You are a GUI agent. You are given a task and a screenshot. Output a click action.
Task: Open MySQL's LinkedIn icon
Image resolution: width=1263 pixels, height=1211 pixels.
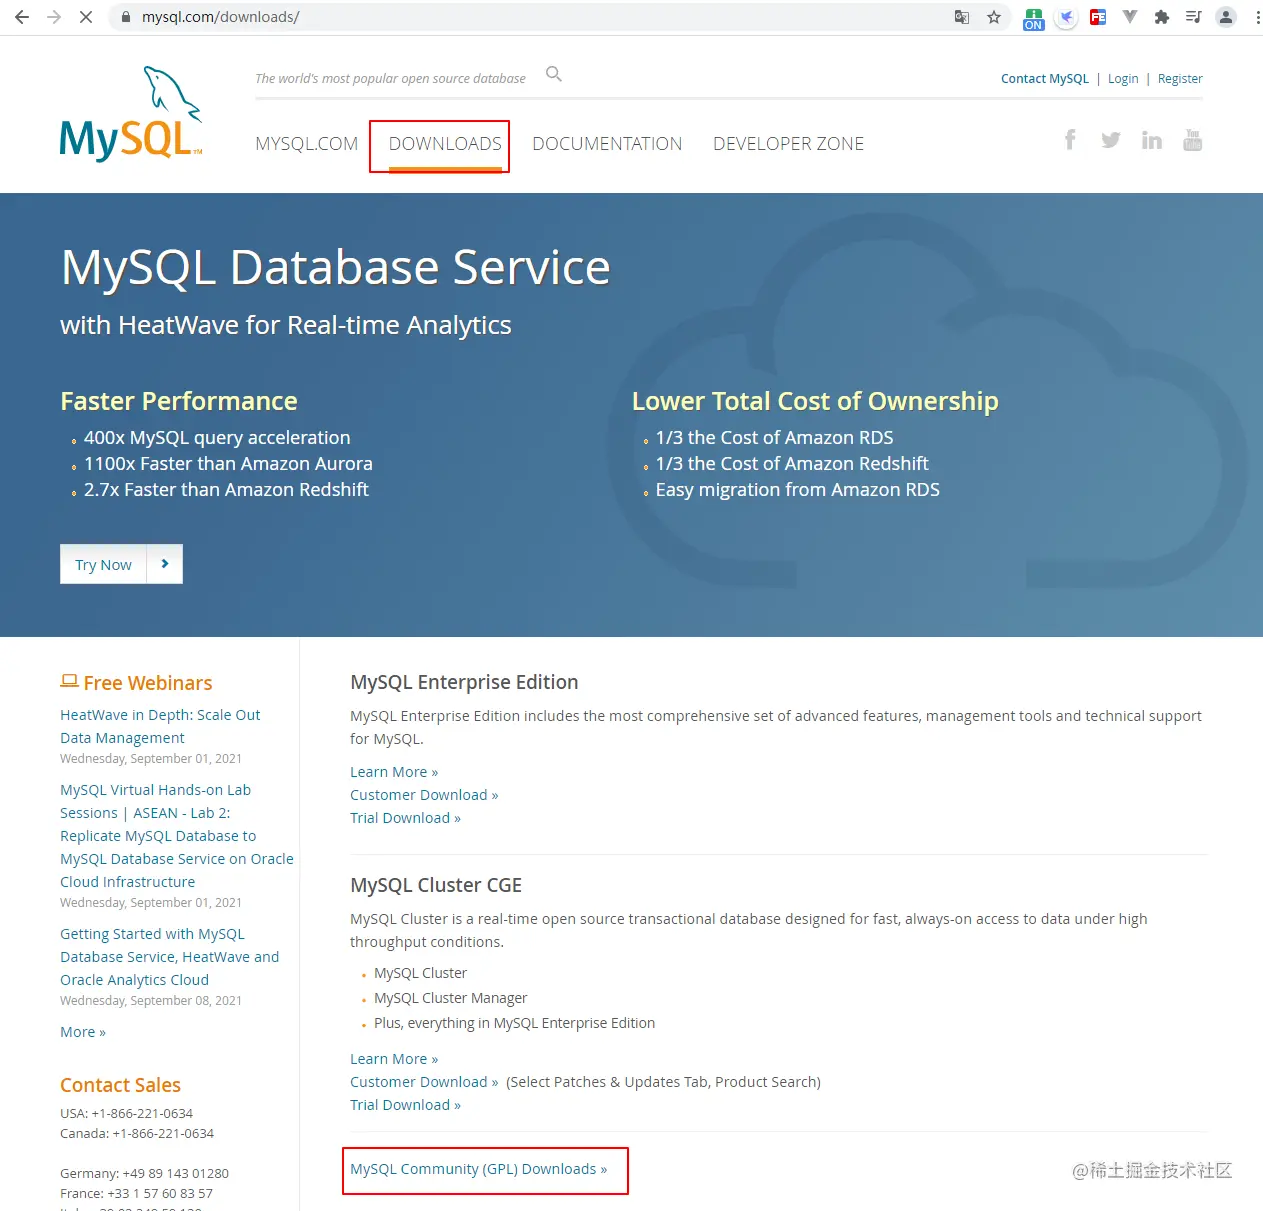tap(1151, 140)
